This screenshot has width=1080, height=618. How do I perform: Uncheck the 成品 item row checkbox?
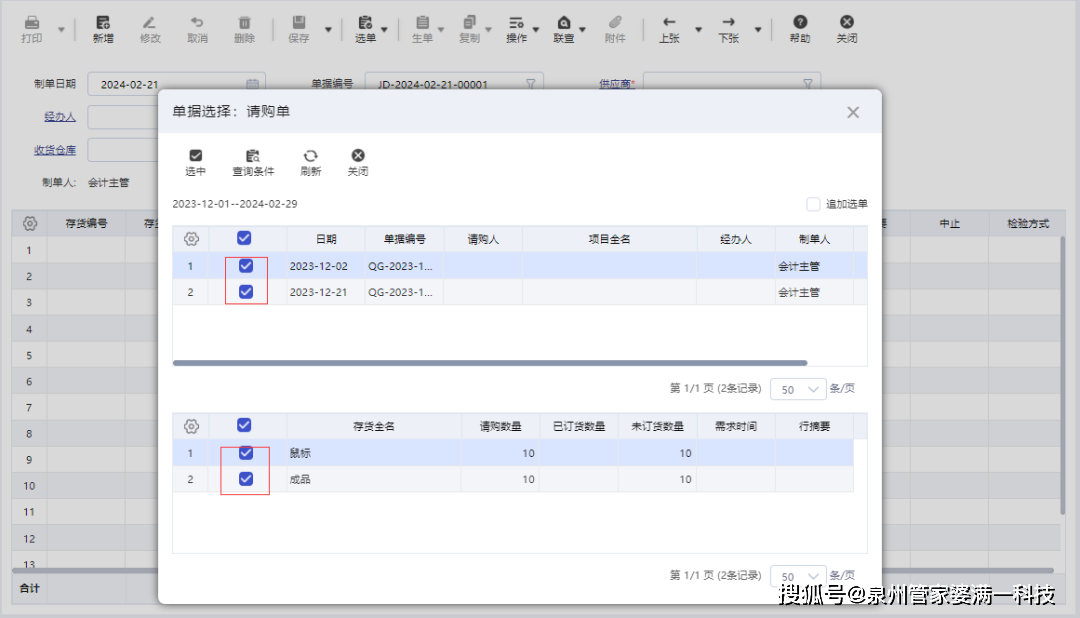point(246,479)
